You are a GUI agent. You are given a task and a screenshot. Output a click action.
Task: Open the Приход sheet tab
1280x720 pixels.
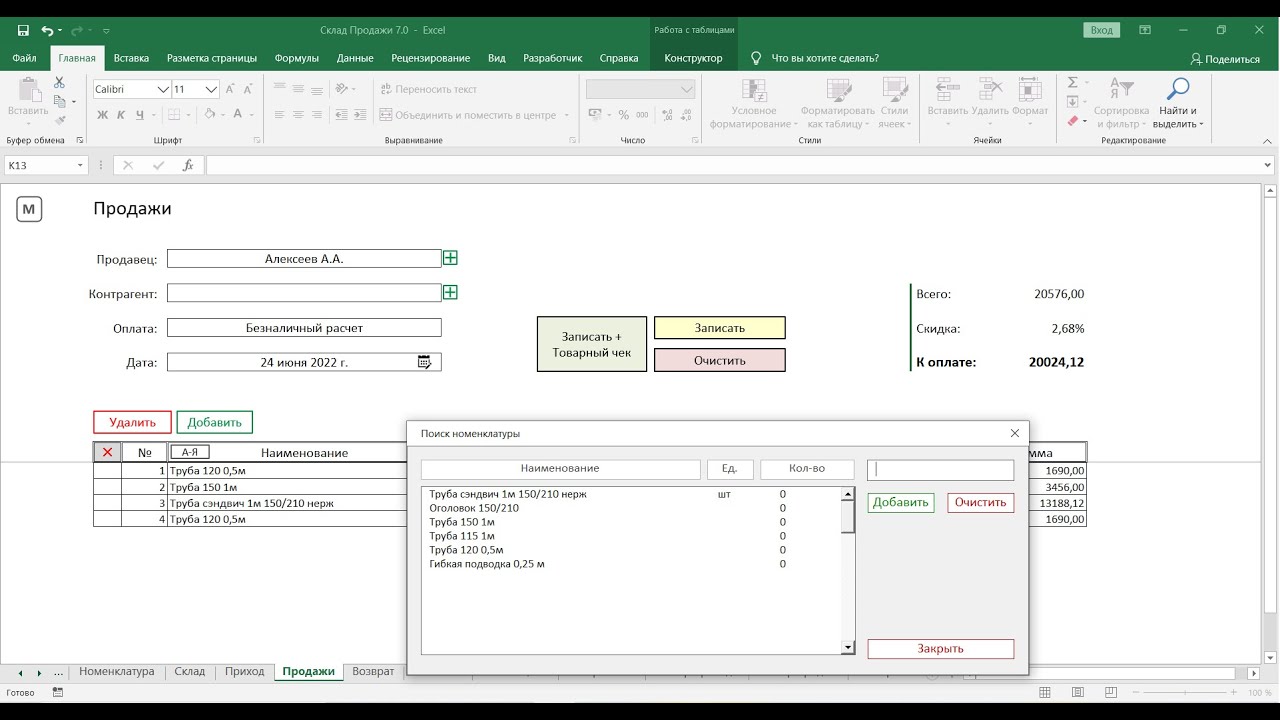(245, 672)
